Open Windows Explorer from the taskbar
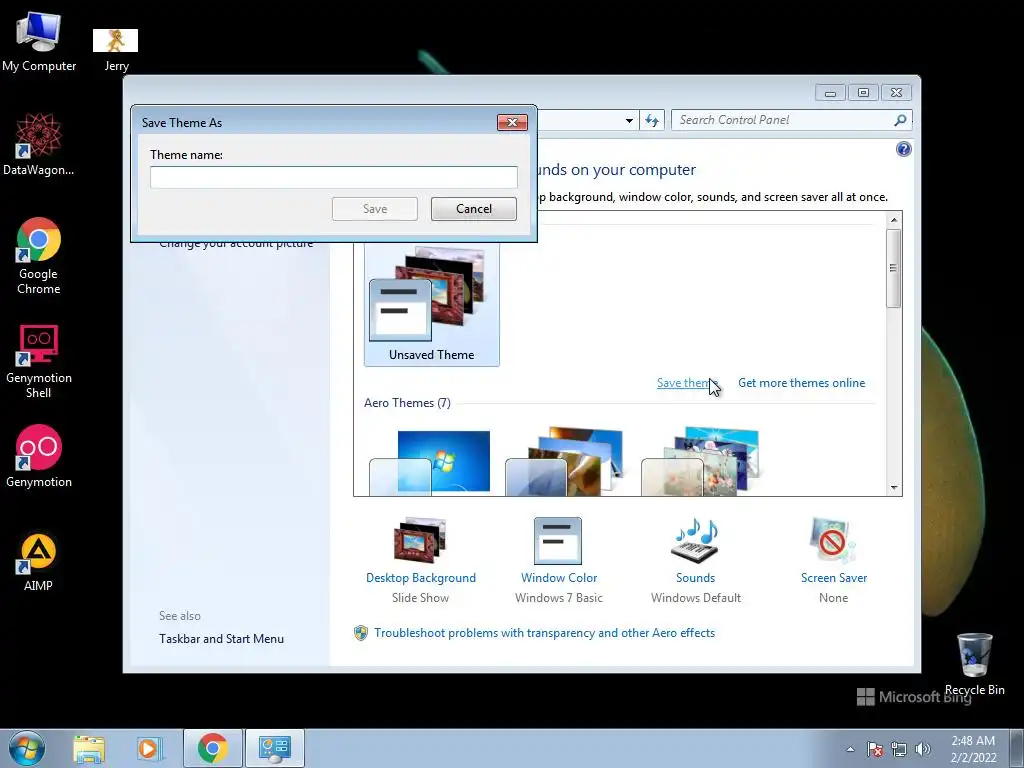This screenshot has height=768, width=1024. (89, 749)
